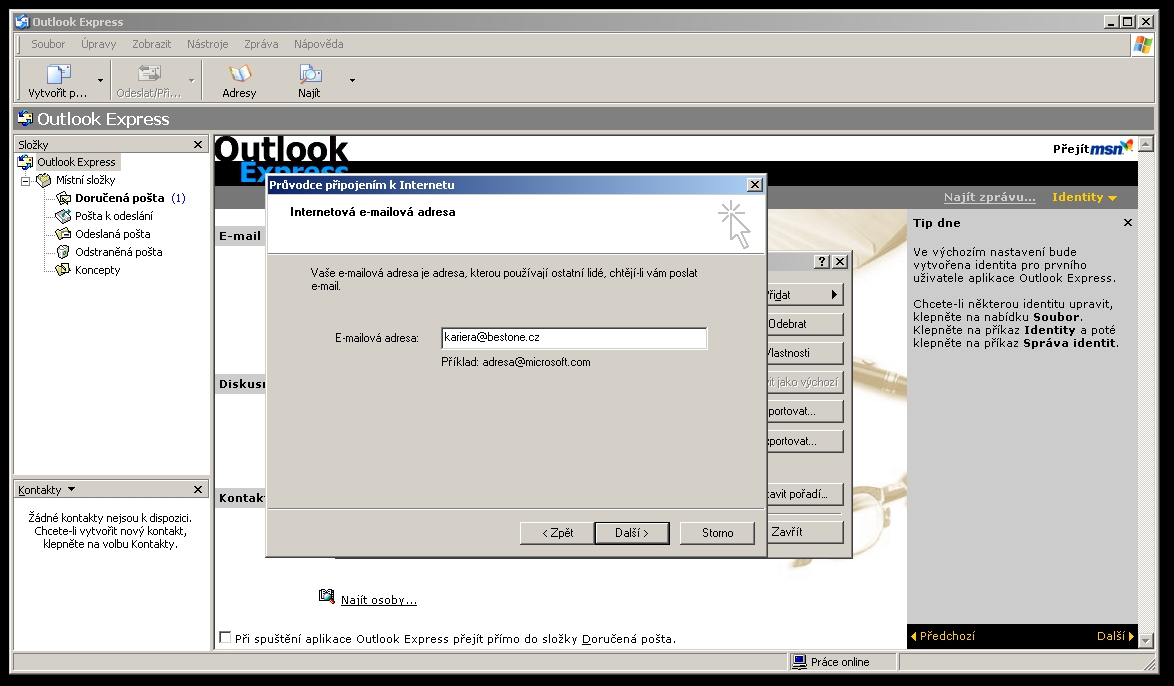
Task: Click scrollbar up arrow in main pane
Action: 1146,145
